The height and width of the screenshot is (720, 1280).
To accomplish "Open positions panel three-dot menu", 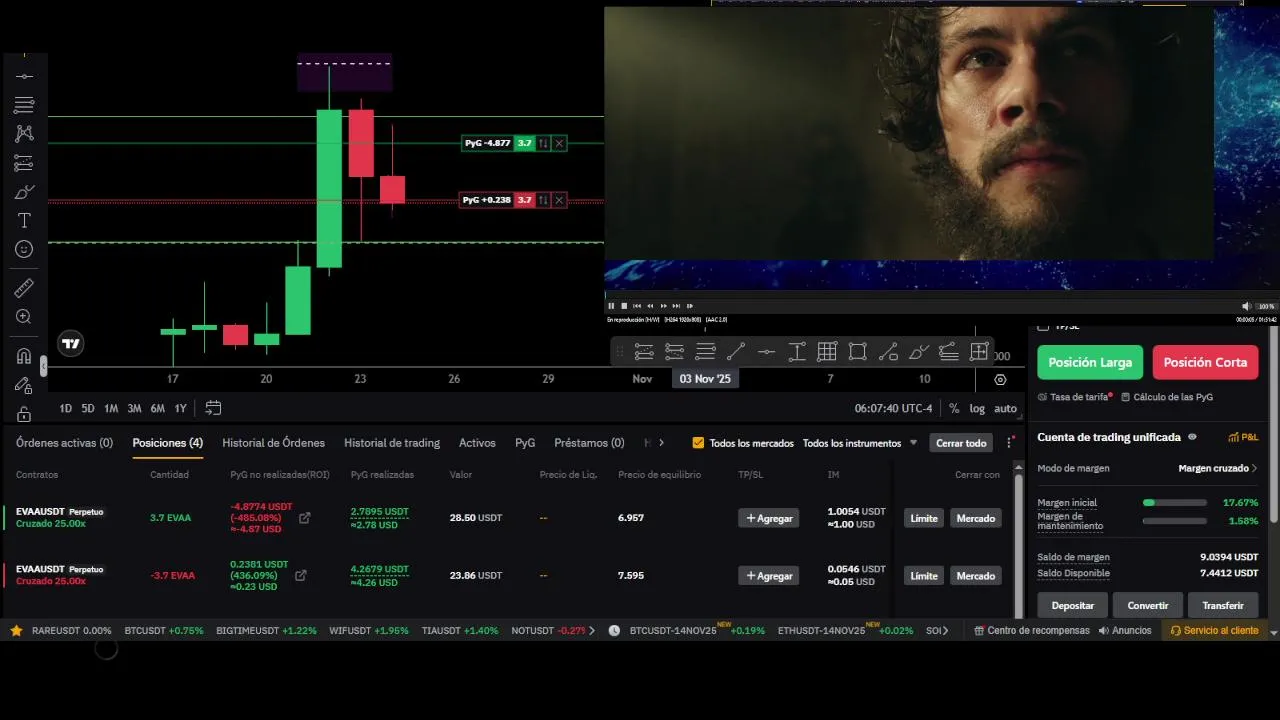I will 1011,443.
